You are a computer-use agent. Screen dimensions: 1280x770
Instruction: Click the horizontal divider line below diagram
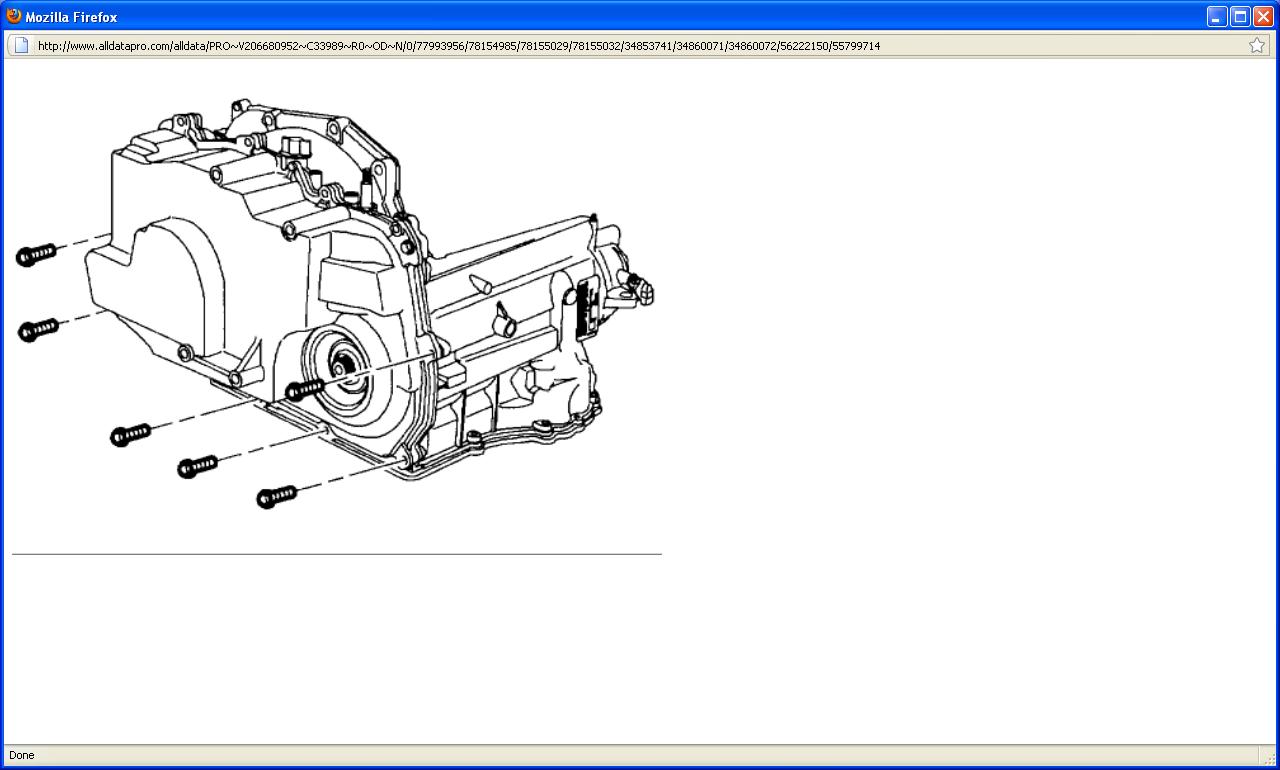336,553
